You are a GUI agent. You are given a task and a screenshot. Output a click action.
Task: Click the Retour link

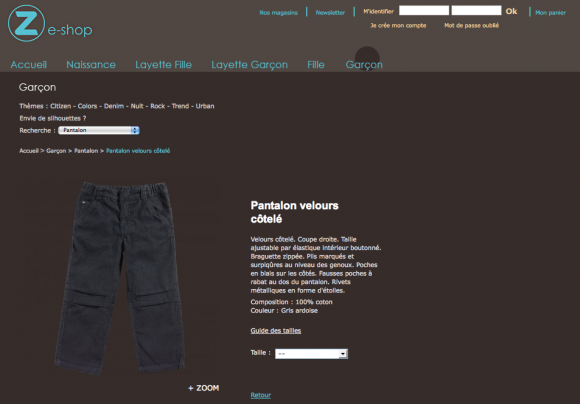(x=261, y=395)
